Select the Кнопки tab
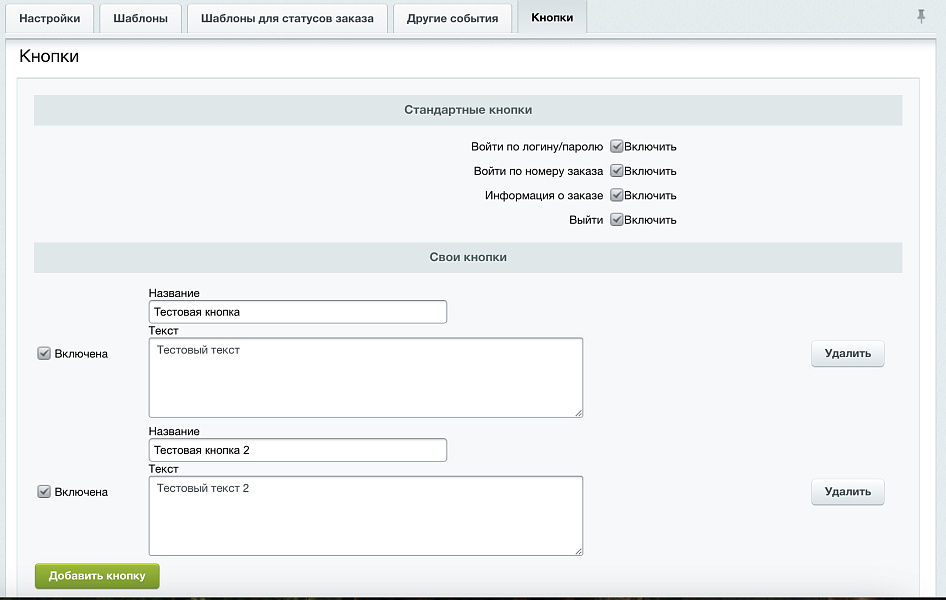The width and height of the screenshot is (946, 600). 552,17
